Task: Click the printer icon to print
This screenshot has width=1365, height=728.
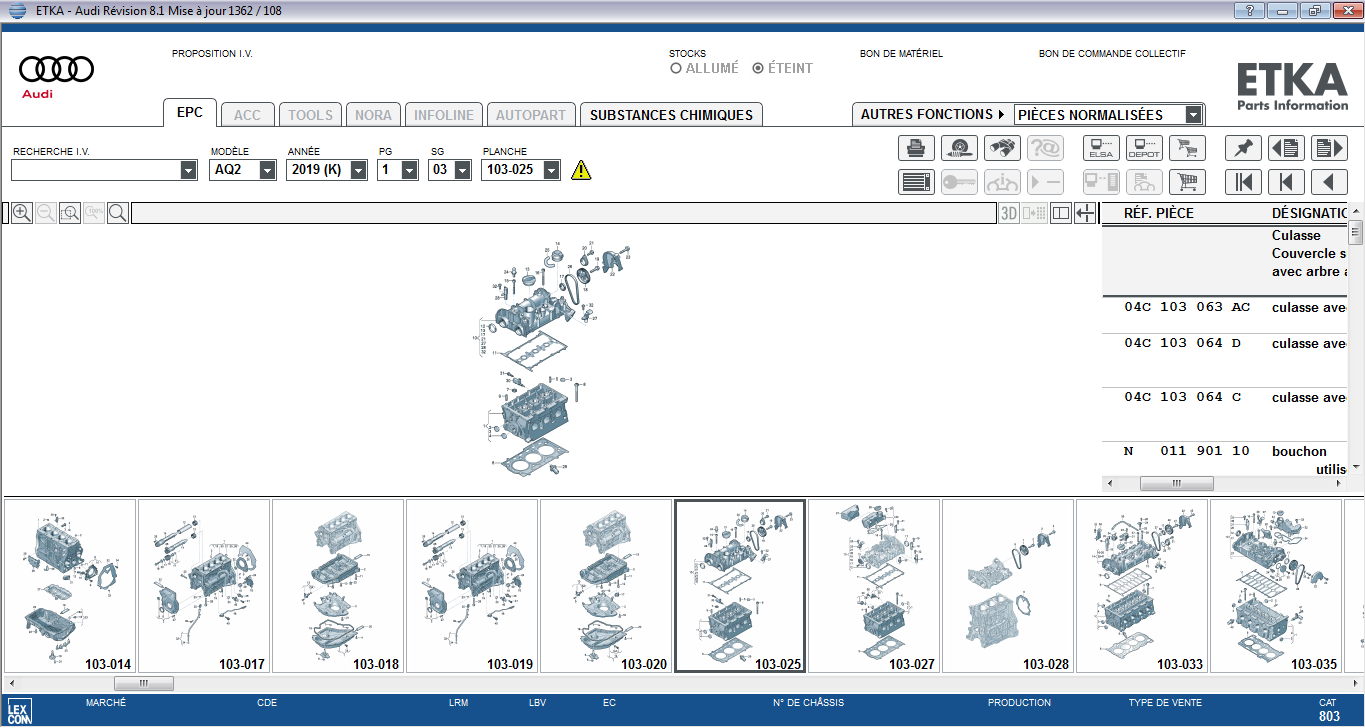Action: pos(915,148)
